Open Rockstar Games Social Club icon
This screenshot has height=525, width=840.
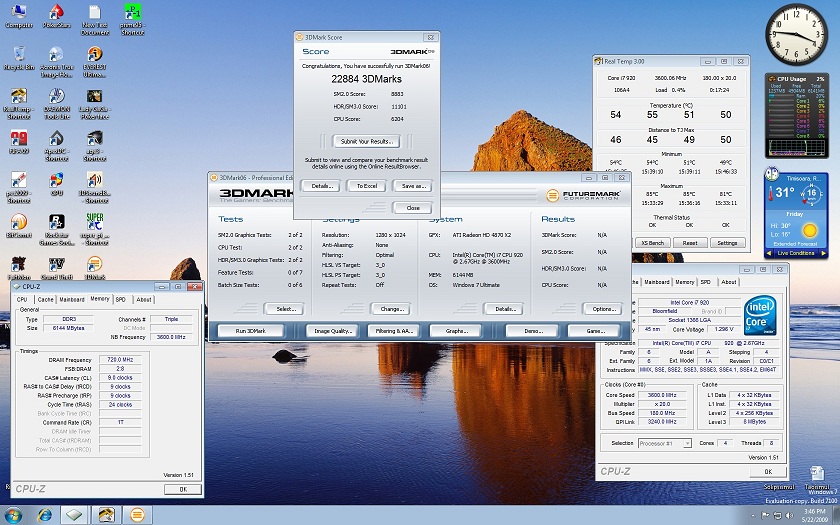tap(56, 229)
